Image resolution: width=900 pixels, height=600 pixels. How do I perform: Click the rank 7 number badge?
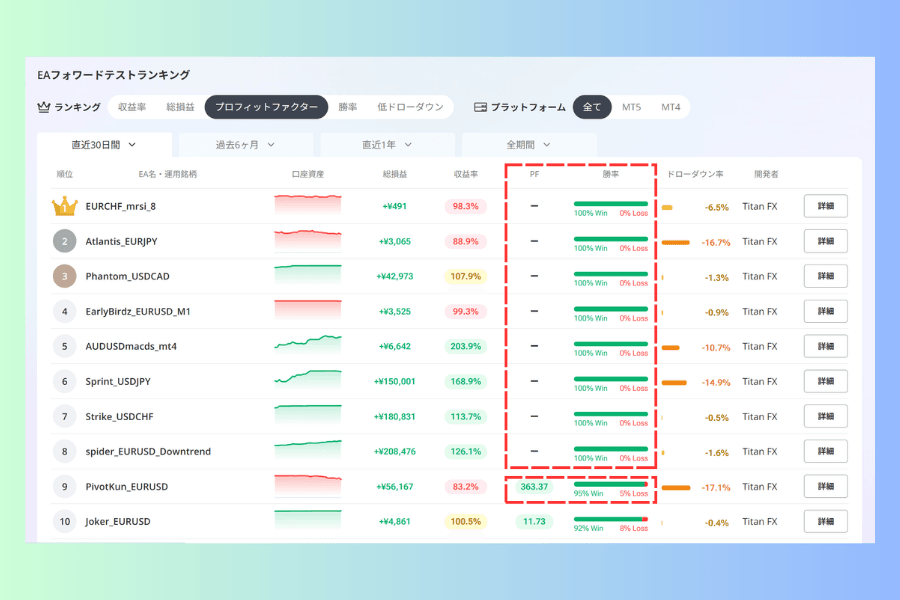click(x=65, y=416)
